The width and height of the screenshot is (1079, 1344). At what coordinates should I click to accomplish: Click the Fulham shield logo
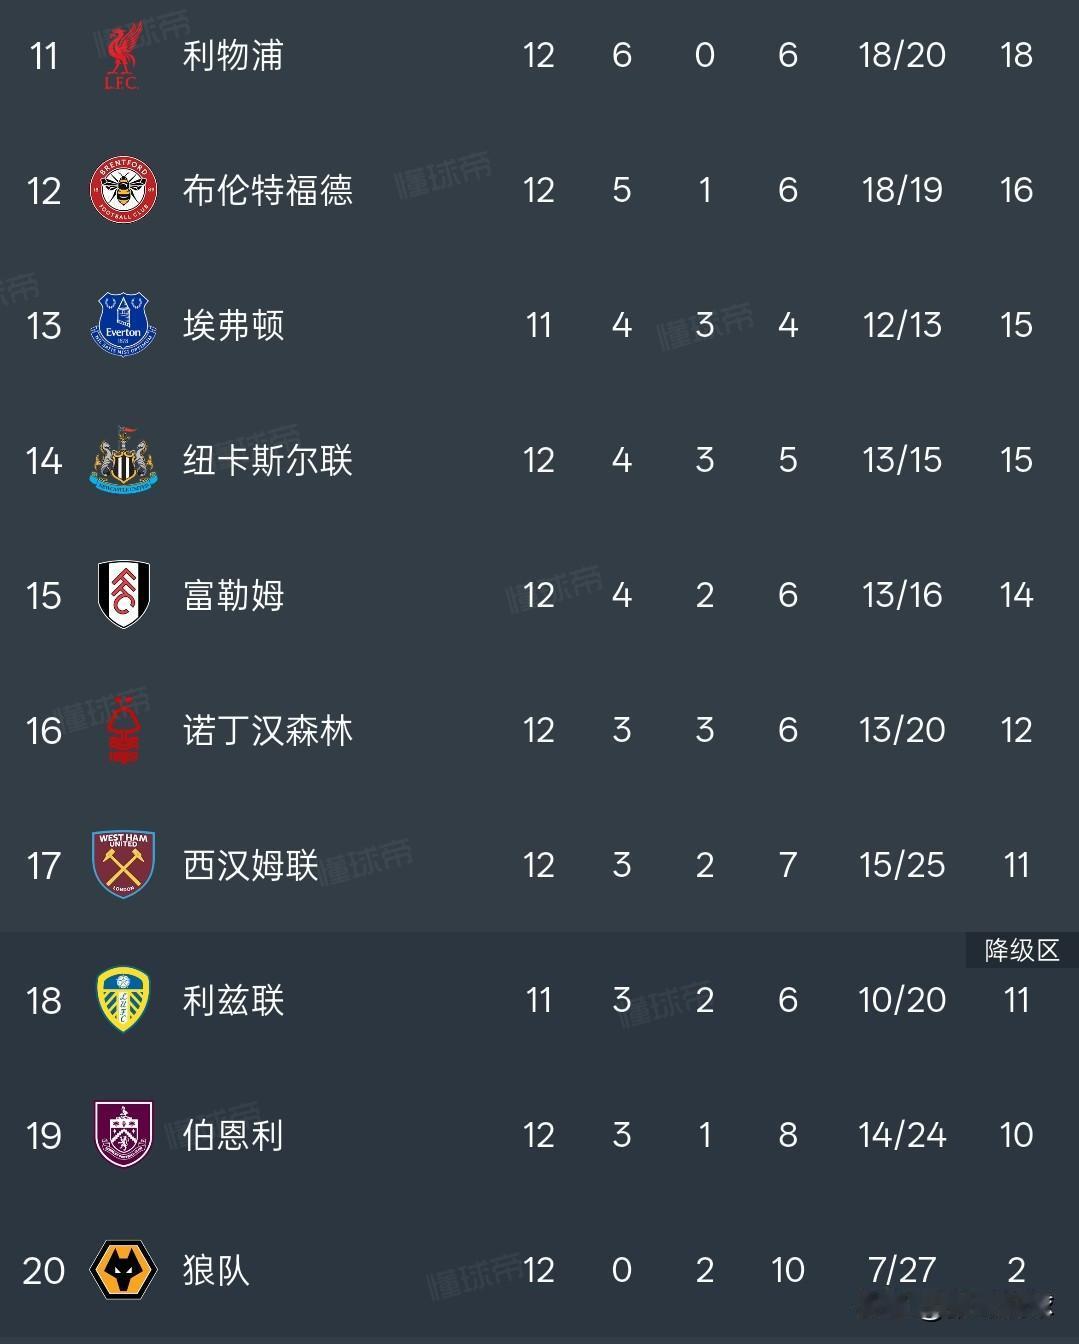(x=123, y=595)
